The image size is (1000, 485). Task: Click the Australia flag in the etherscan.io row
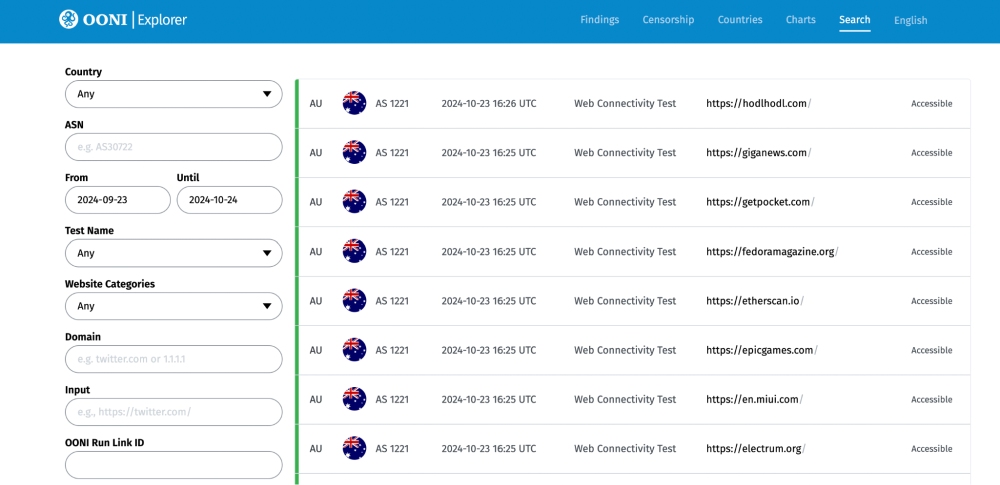click(x=354, y=300)
